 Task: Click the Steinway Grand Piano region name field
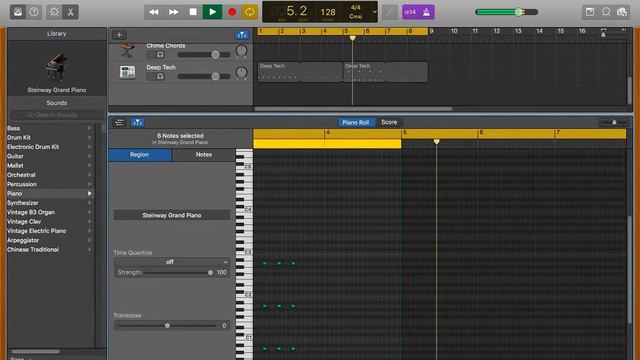[x=171, y=215]
